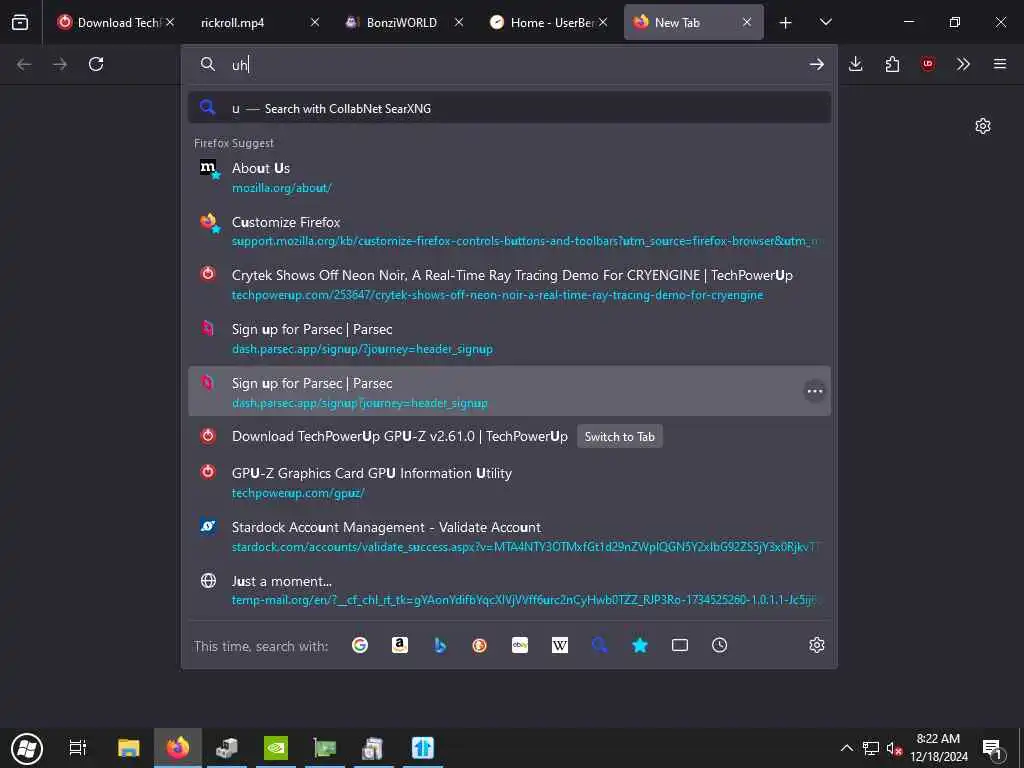Search bookmarks with the star icon
1024x768 pixels.
click(x=640, y=645)
